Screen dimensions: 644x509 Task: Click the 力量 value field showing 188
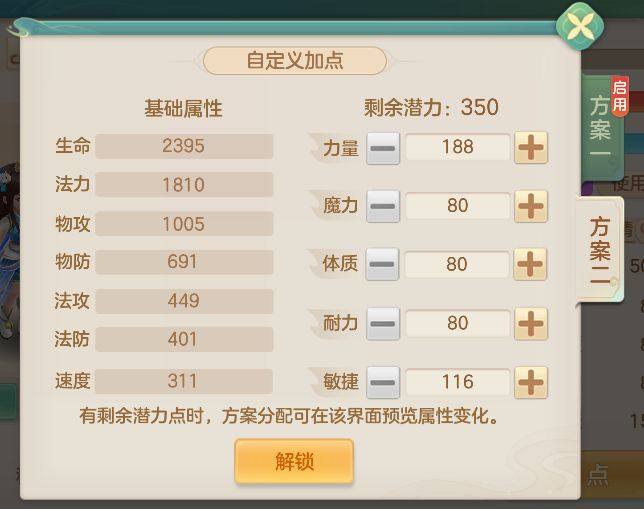[457, 148]
